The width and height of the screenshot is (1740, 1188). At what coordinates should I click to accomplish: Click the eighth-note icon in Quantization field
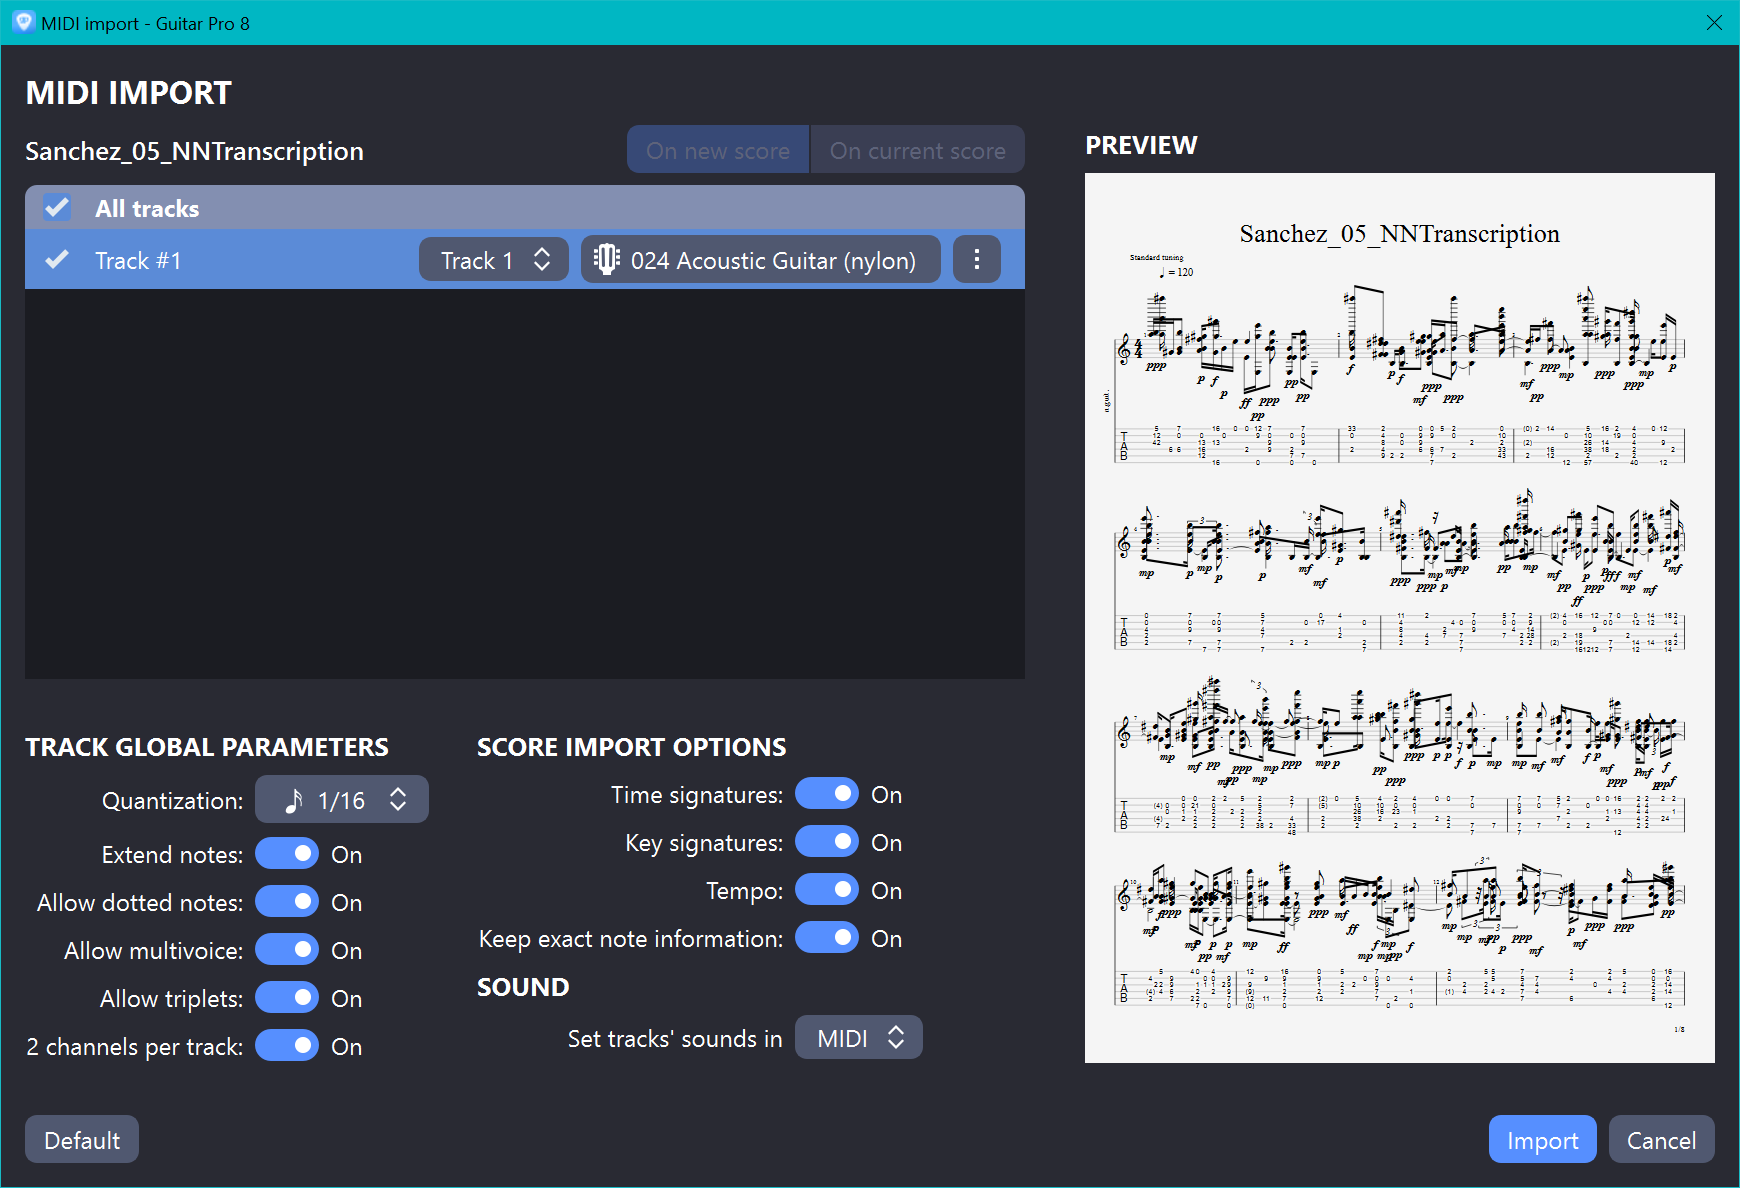tap(293, 800)
